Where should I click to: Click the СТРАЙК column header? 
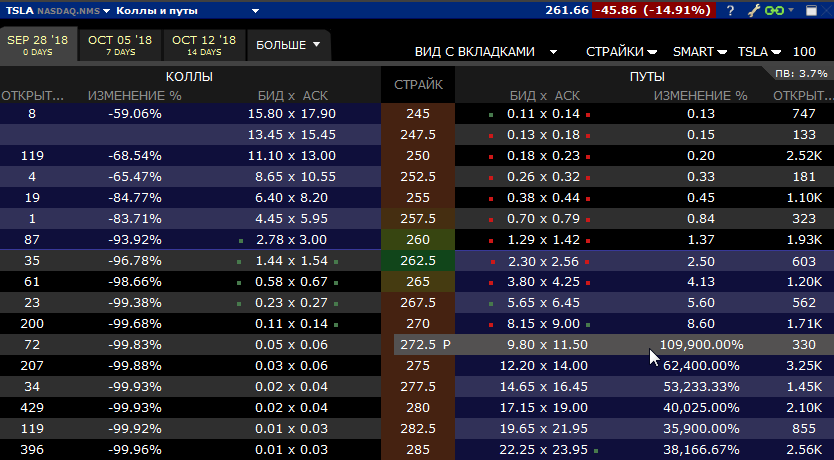[418, 85]
